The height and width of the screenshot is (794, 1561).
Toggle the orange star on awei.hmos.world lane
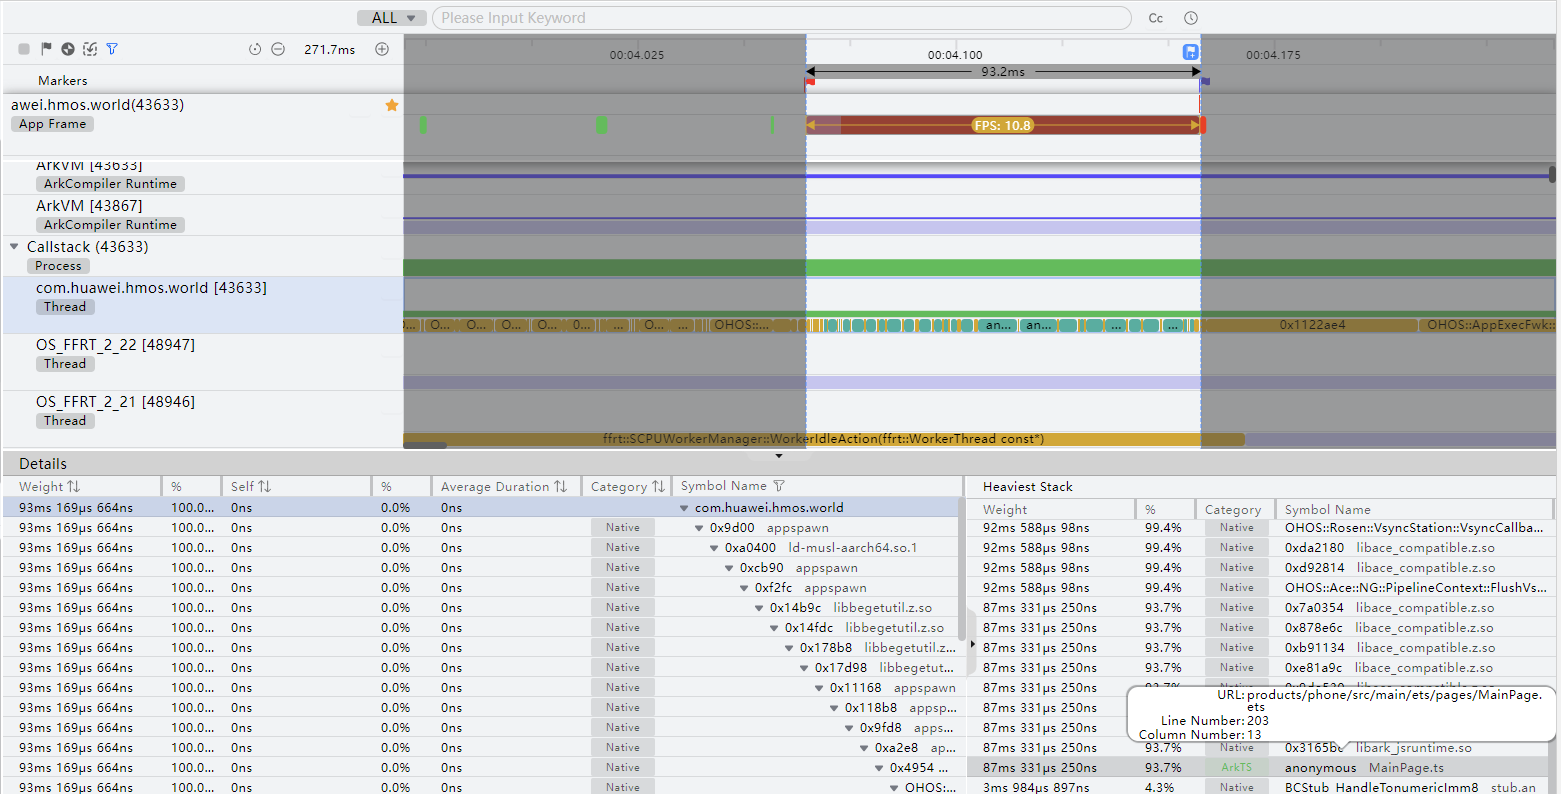click(392, 105)
